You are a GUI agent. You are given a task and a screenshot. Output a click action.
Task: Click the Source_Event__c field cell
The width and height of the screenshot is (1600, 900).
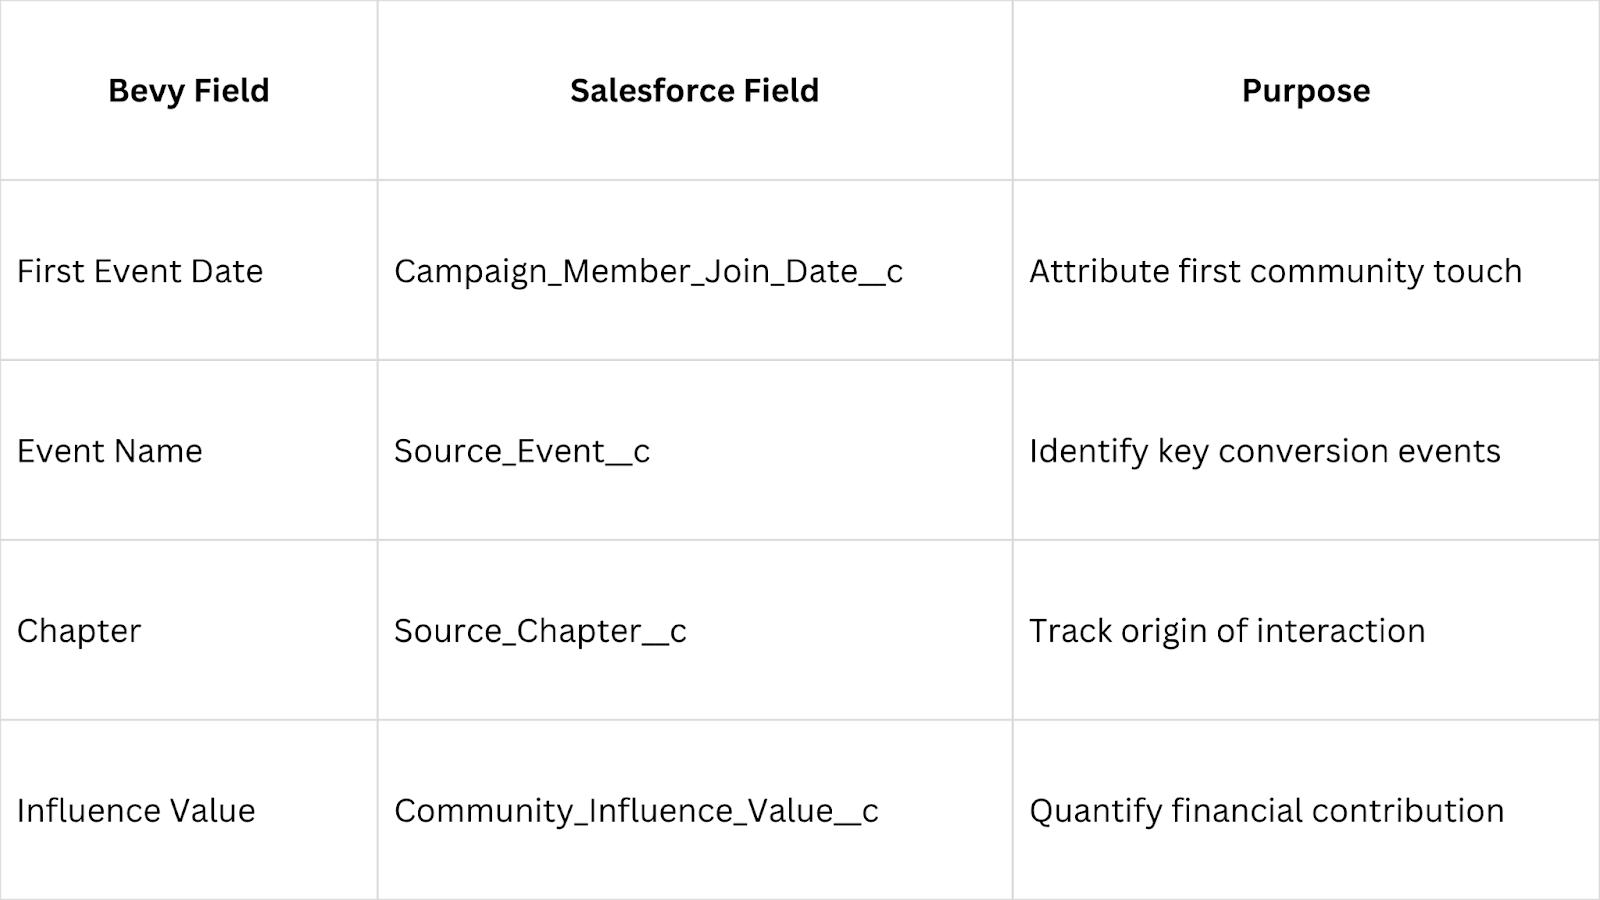(695, 450)
